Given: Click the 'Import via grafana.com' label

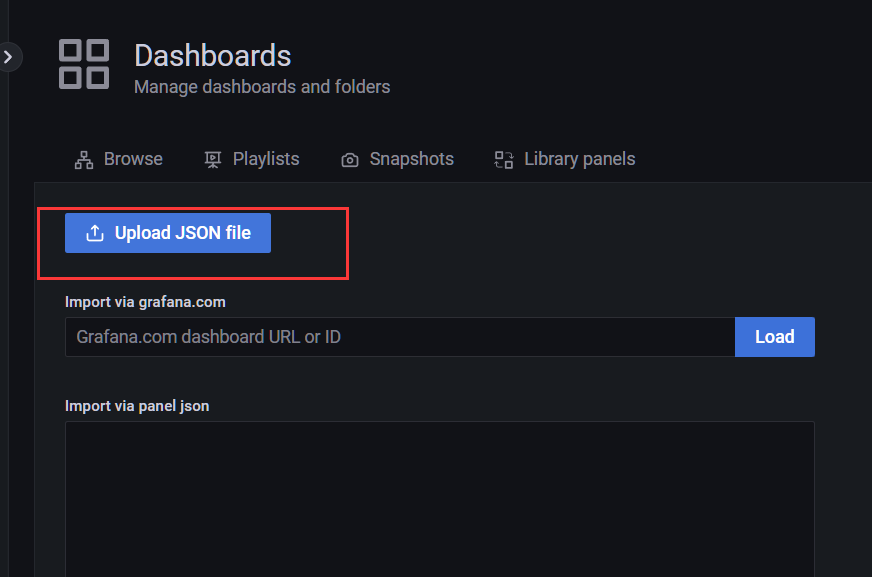Looking at the screenshot, I should (x=145, y=302).
